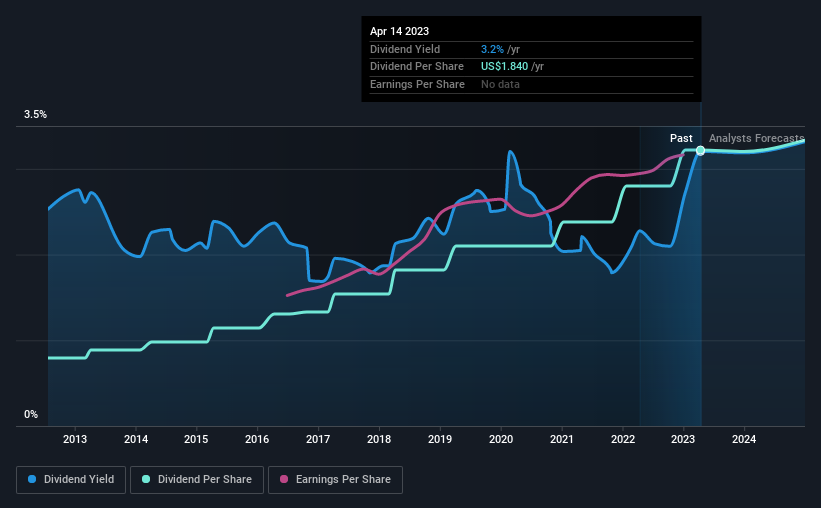Image resolution: width=821 pixels, height=508 pixels.
Task: Click the 0% y-axis label
Action: tap(31, 414)
